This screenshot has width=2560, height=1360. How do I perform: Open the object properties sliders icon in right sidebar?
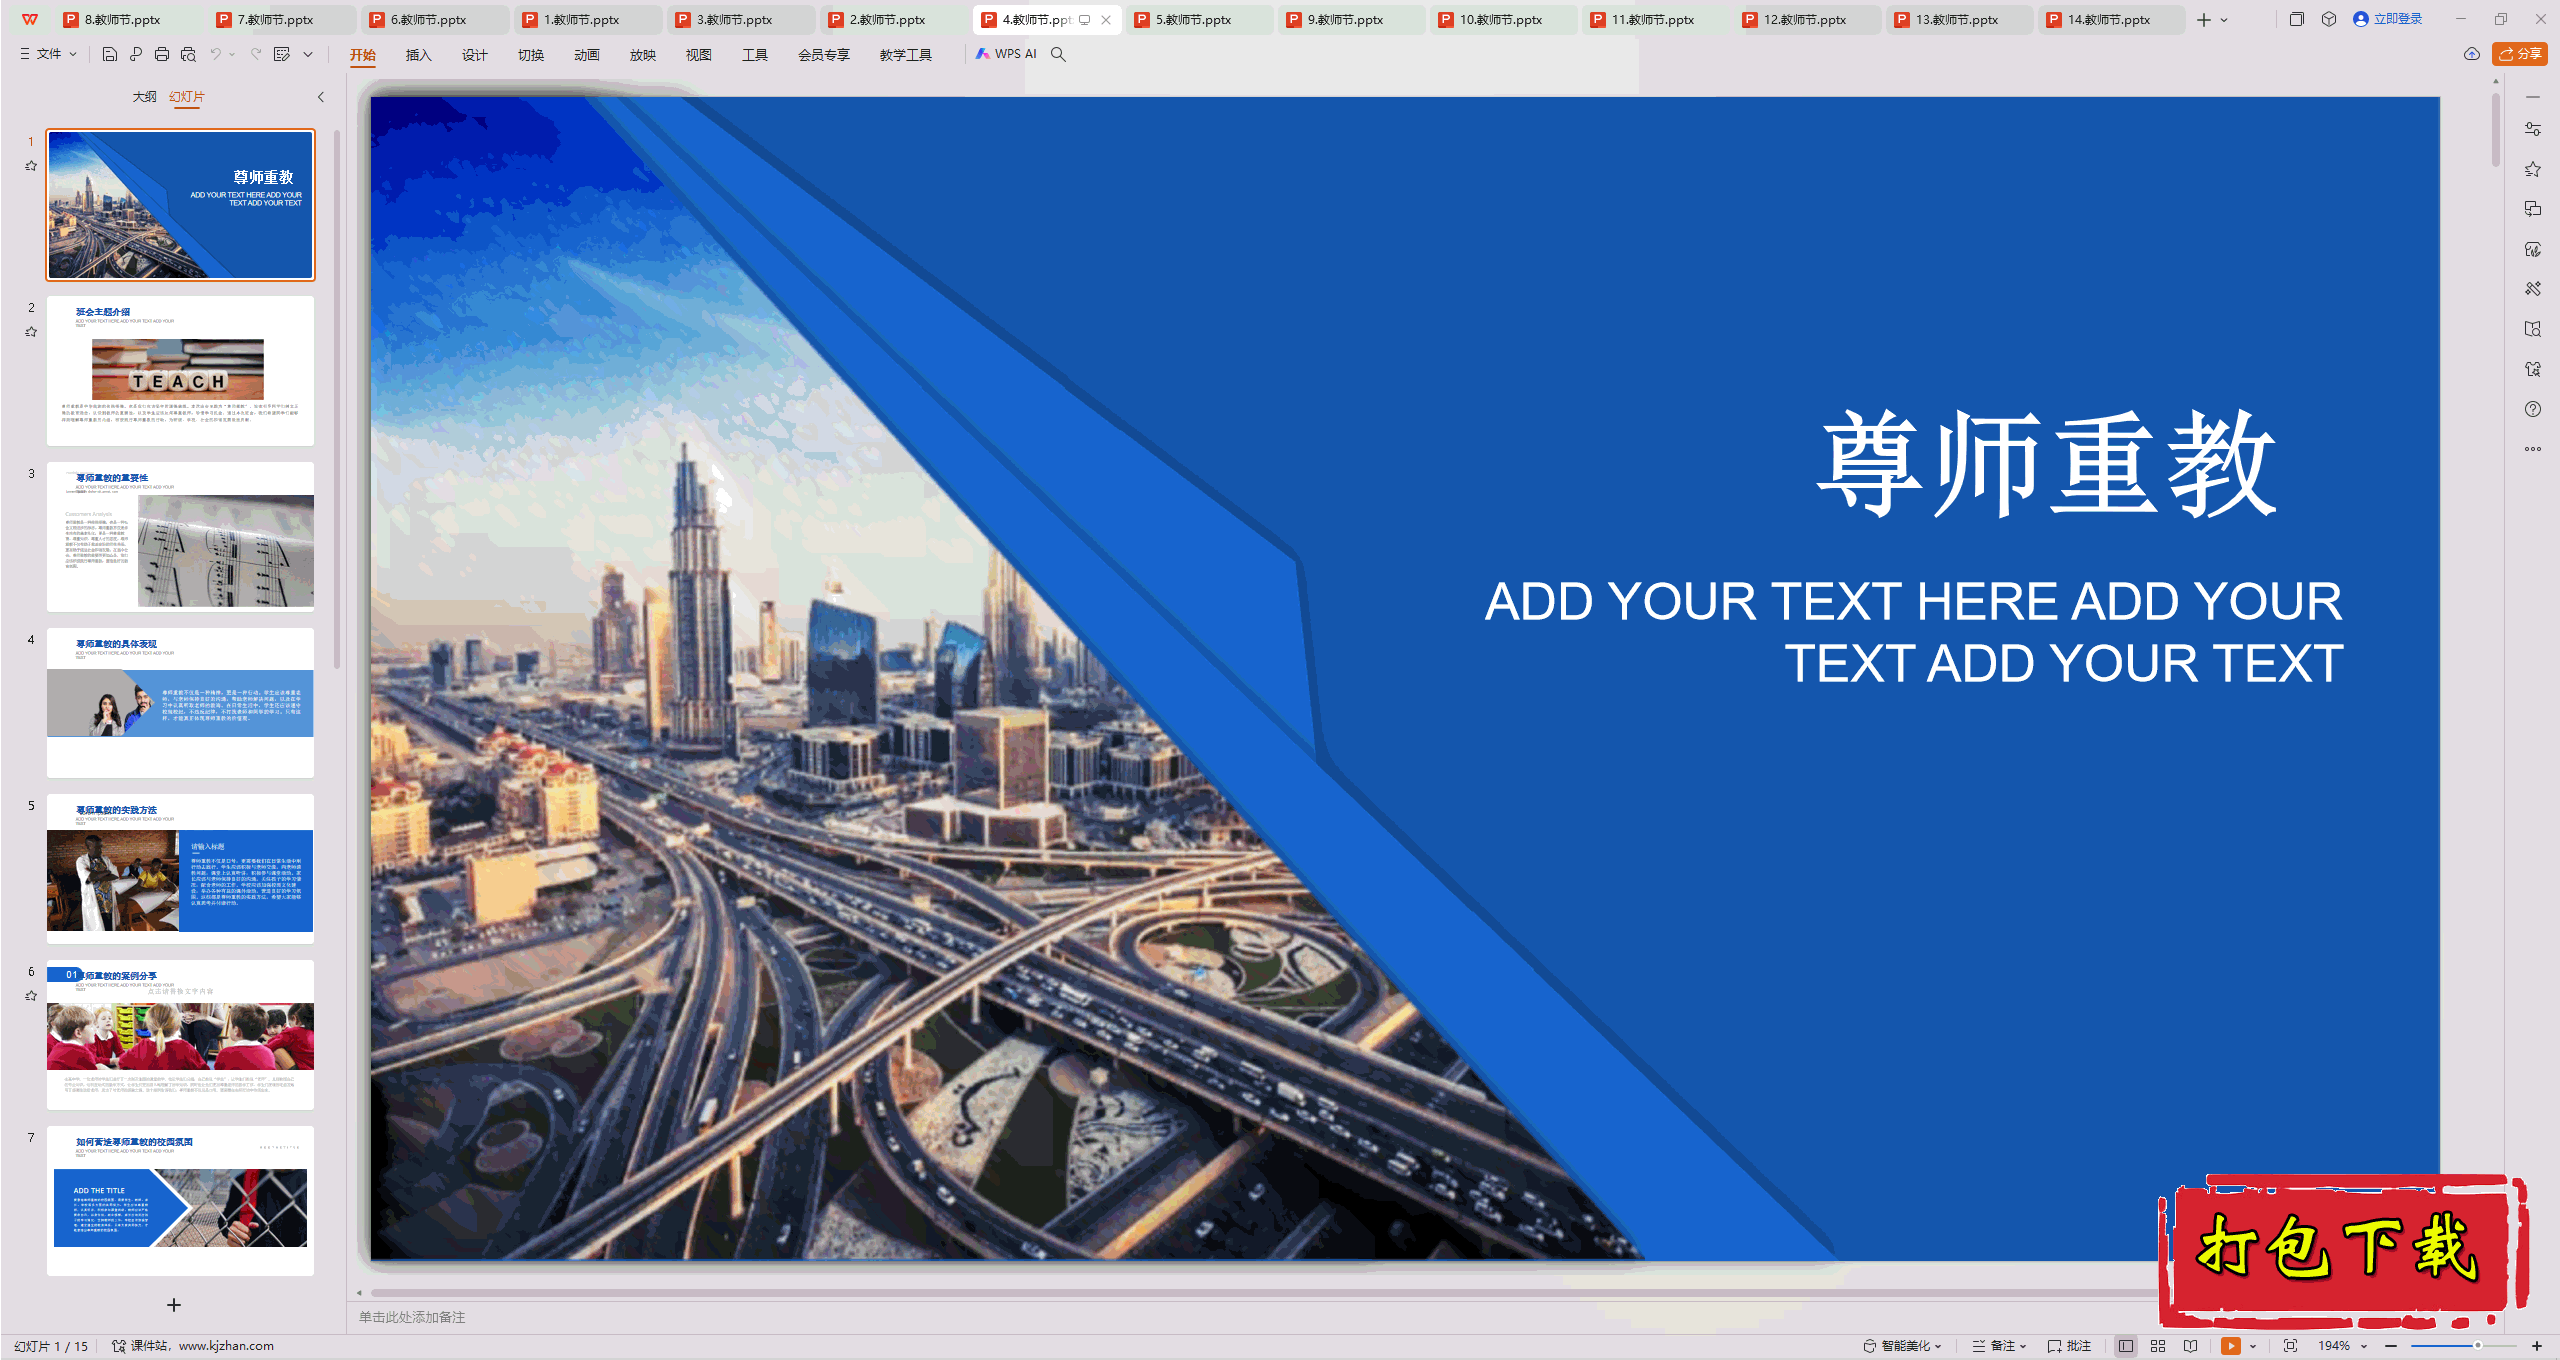pos(2533,129)
